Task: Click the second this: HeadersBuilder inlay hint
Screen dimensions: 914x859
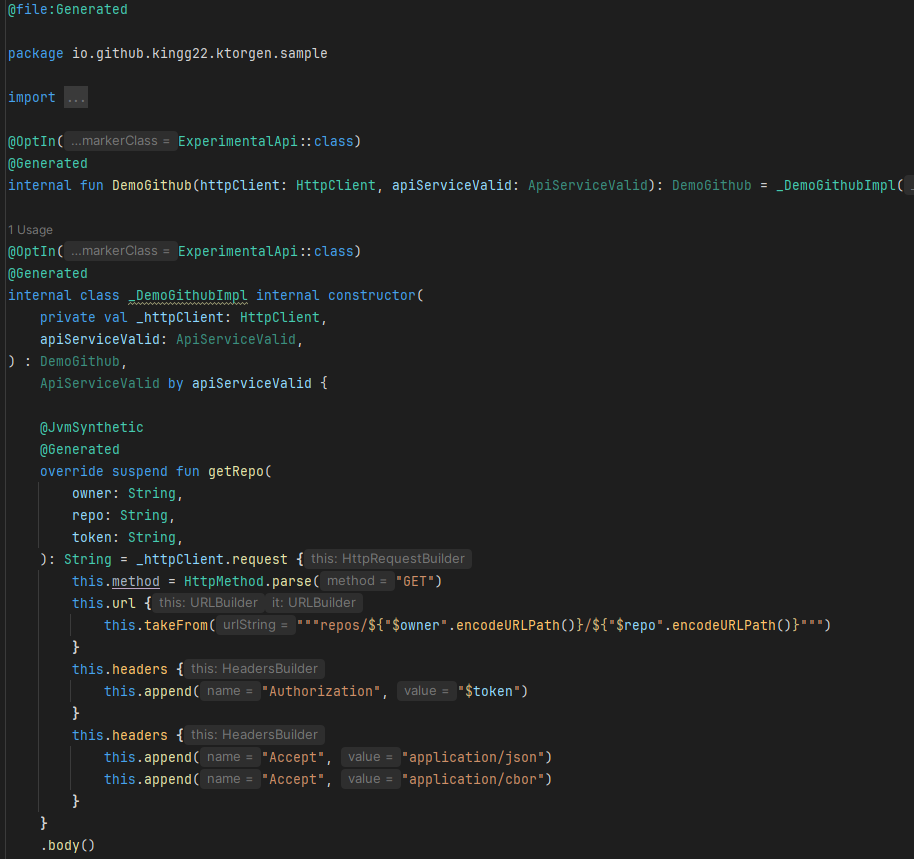Action: point(254,734)
